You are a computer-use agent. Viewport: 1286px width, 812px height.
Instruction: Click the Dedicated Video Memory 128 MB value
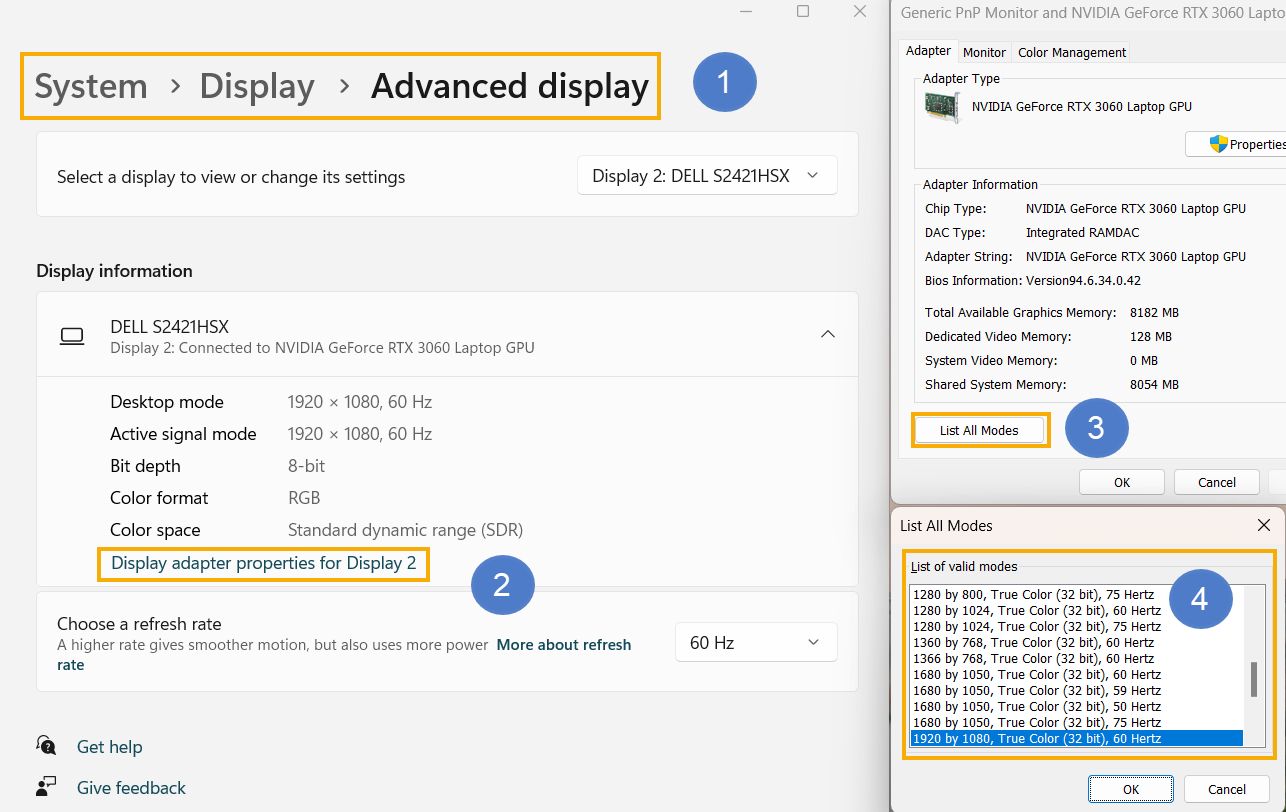pyautogui.click(x=1151, y=337)
